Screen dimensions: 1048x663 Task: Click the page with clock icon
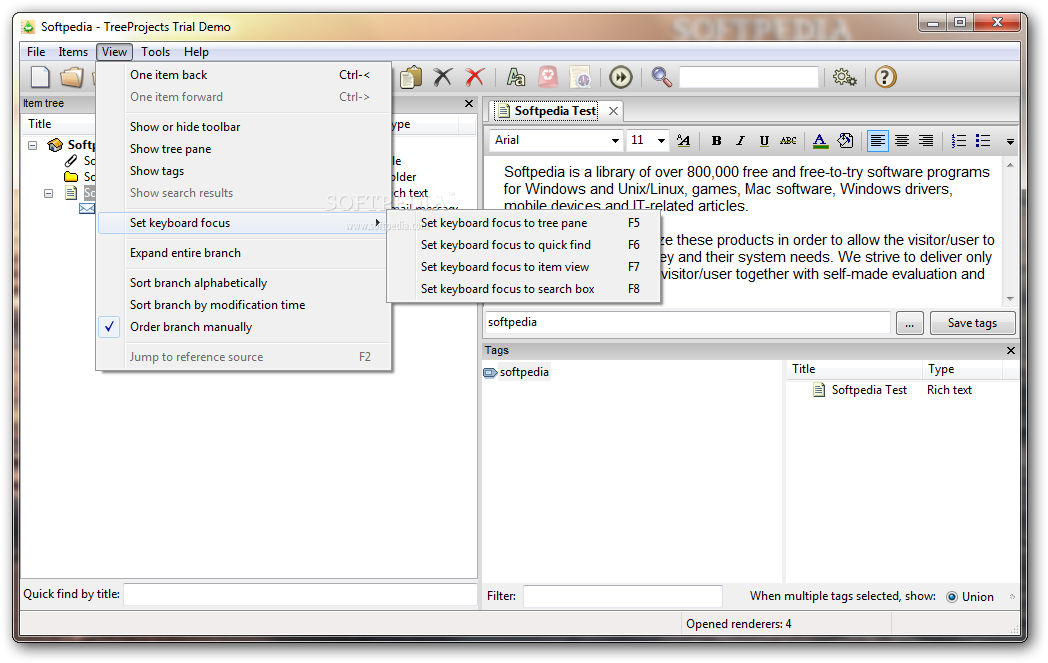(x=580, y=78)
